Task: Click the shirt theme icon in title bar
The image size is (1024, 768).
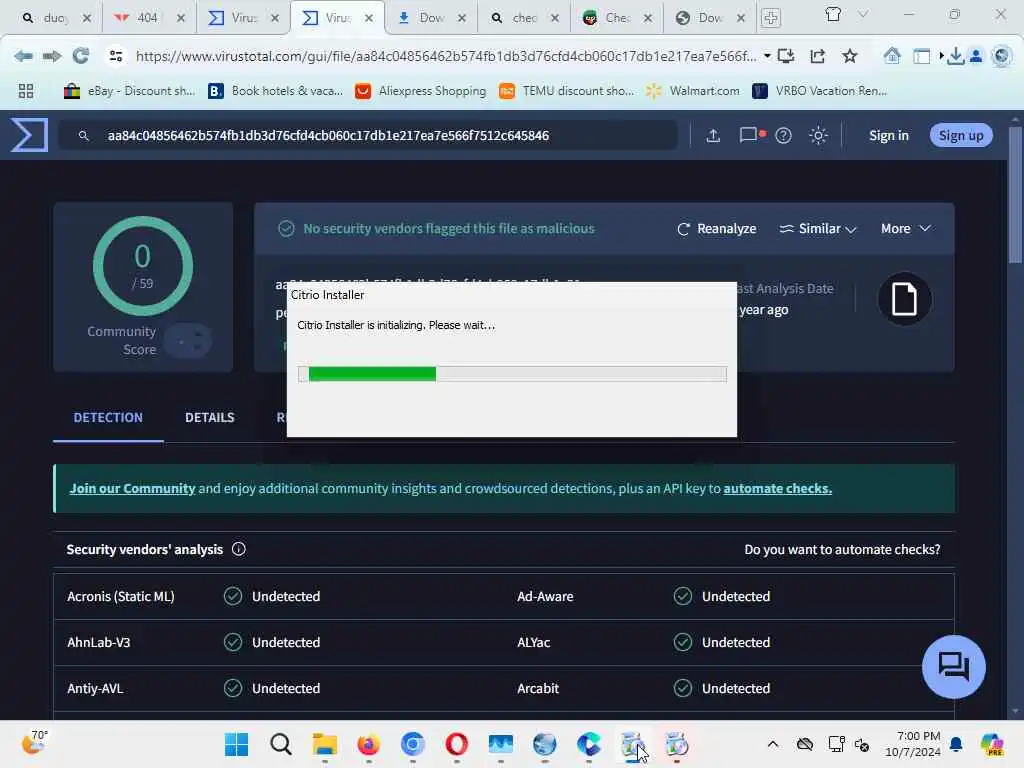Action: tap(833, 14)
